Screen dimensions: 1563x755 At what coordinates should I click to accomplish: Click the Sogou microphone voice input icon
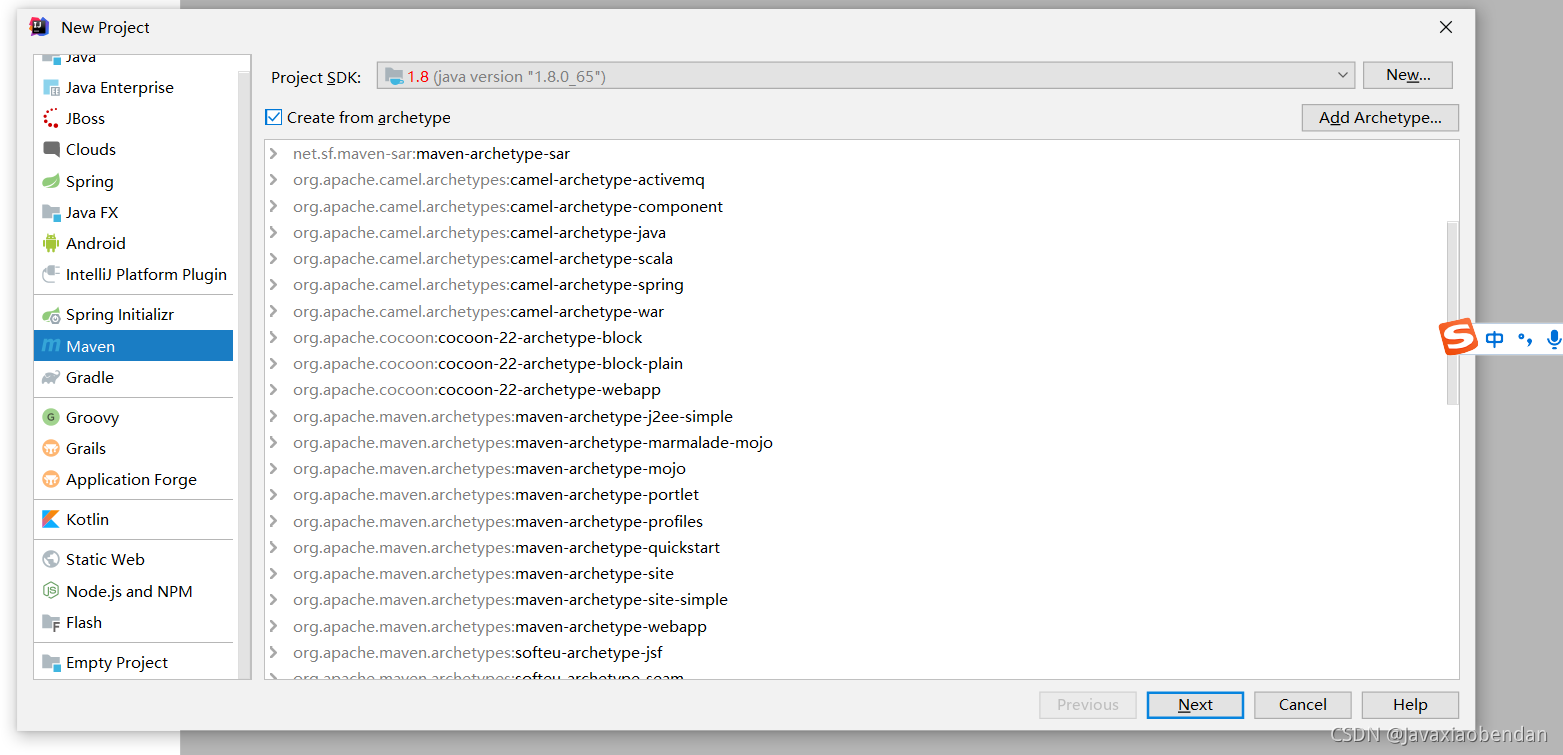(x=1553, y=340)
